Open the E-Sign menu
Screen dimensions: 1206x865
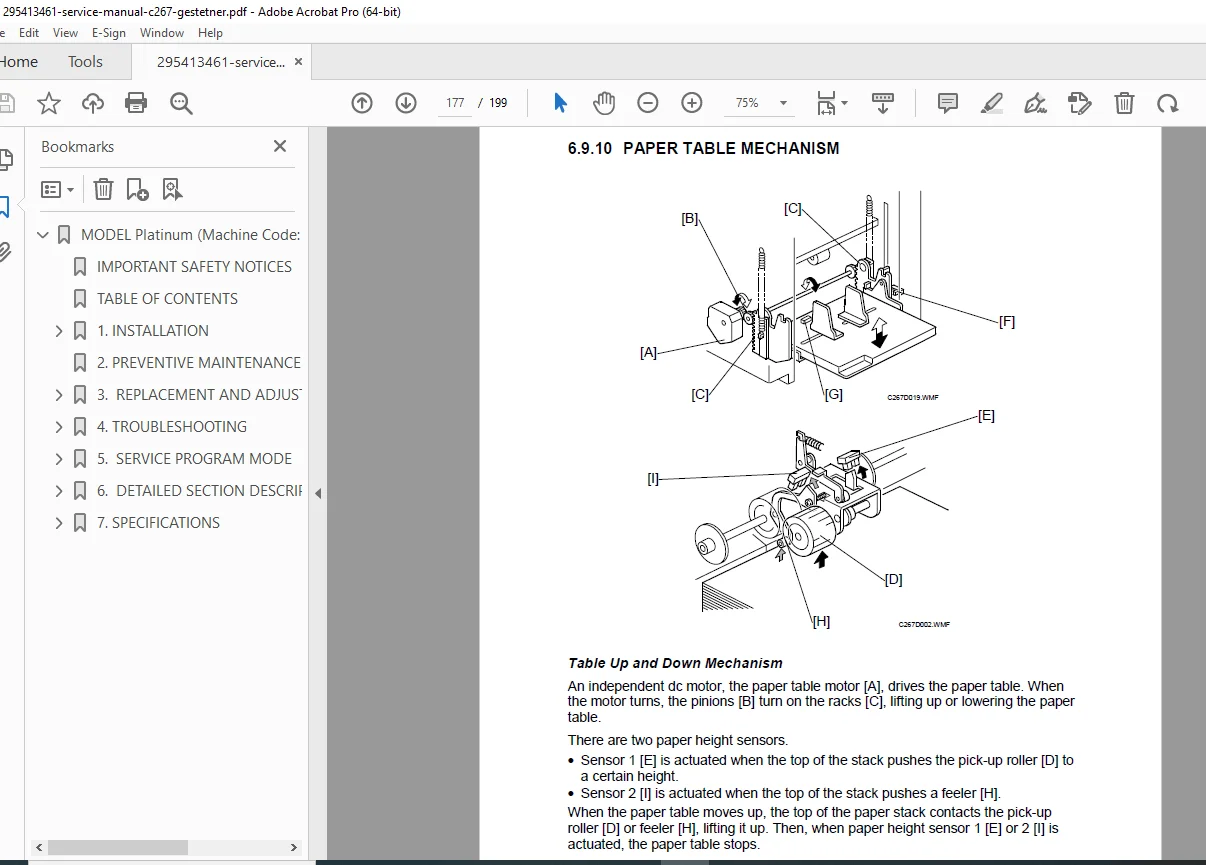109,33
